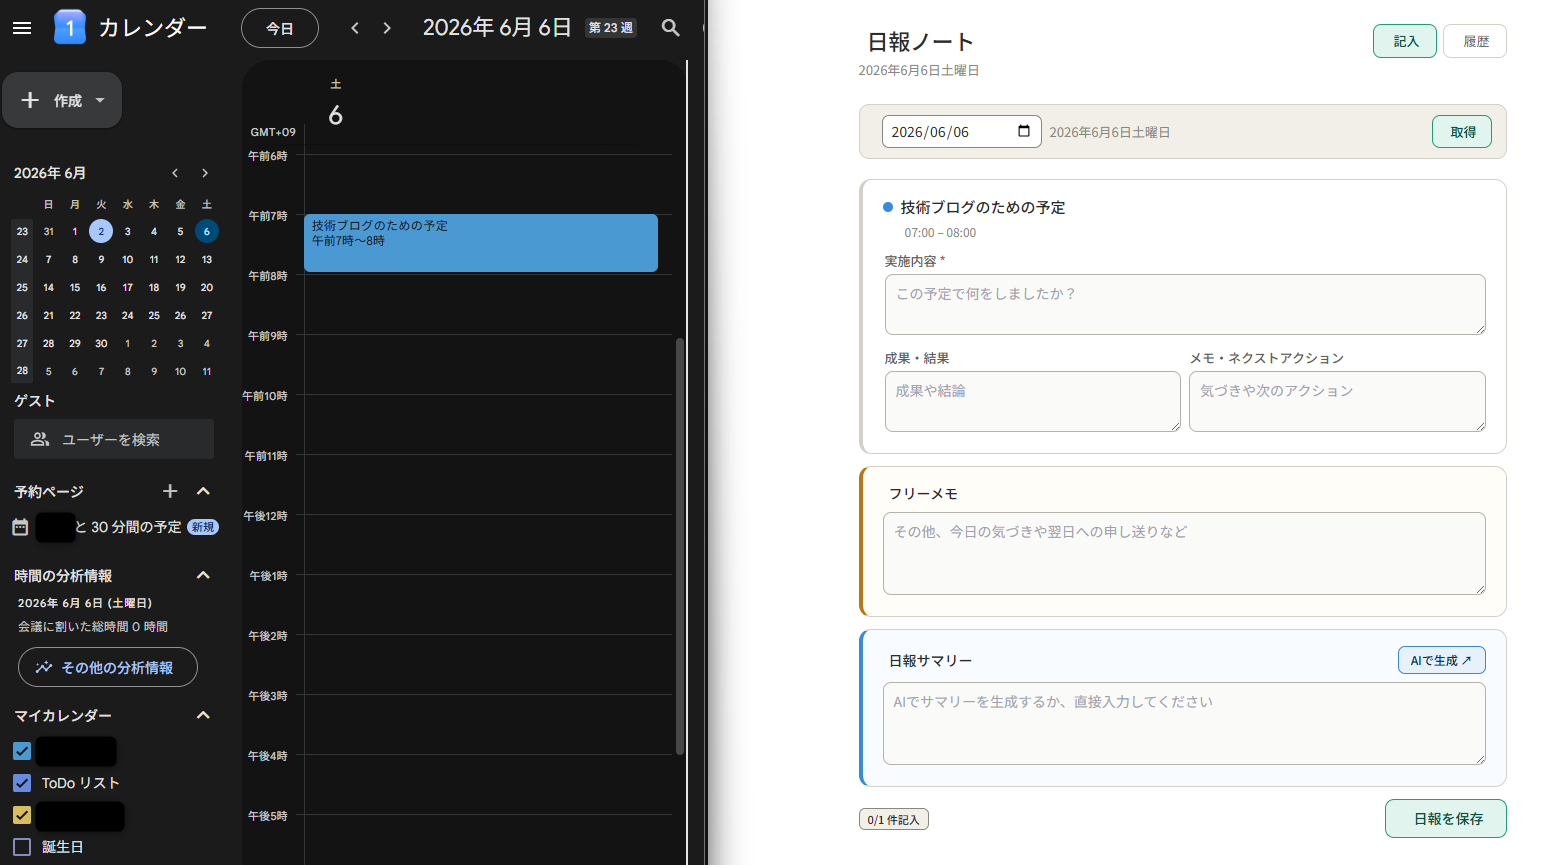Viewport: 1554px width, 865px height.
Task: Click the people icon in user search box
Action: click(x=40, y=439)
